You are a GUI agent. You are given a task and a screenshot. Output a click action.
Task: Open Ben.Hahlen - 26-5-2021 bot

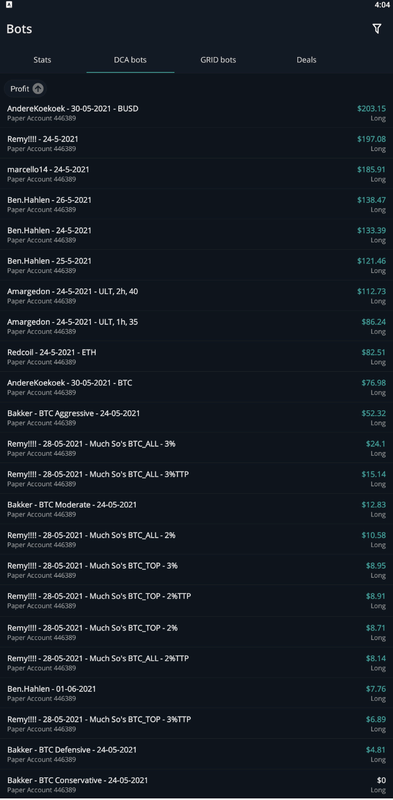196,204
